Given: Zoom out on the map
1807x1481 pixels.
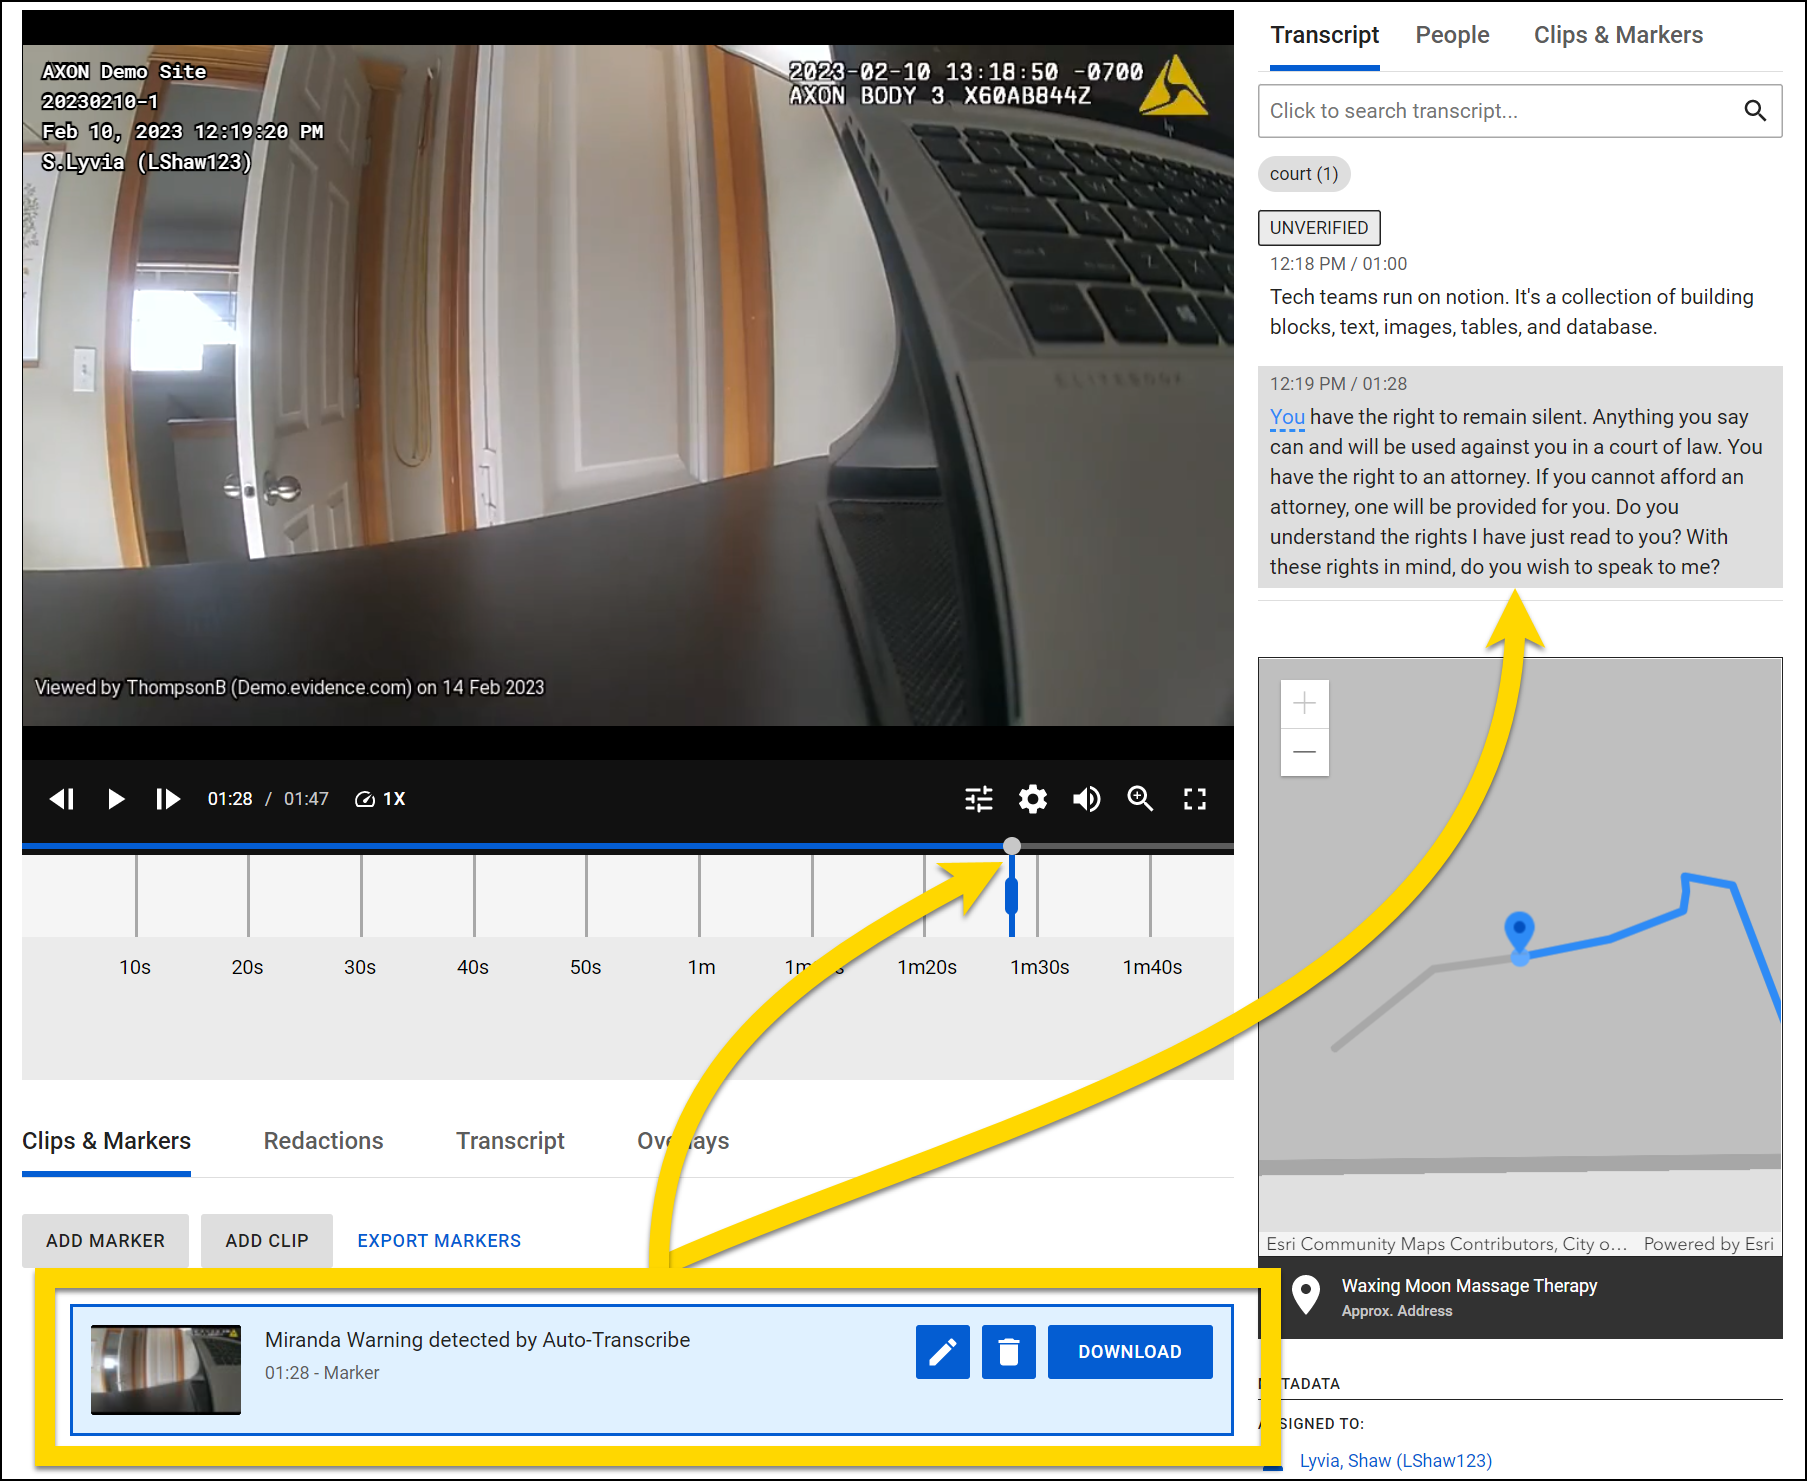Looking at the screenshot, I should [1304, 752].
